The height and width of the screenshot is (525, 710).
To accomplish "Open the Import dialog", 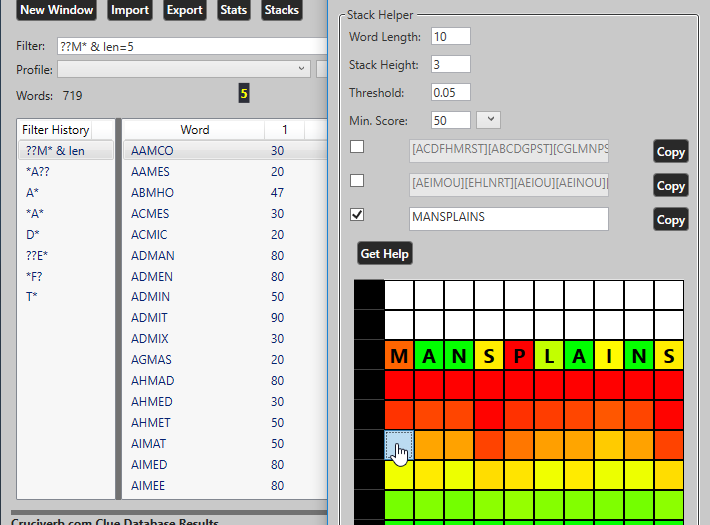I will coord(130,10).
